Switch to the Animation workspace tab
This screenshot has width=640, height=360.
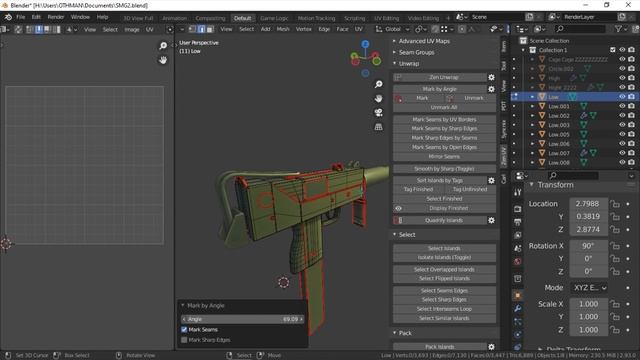click(174, 18)
